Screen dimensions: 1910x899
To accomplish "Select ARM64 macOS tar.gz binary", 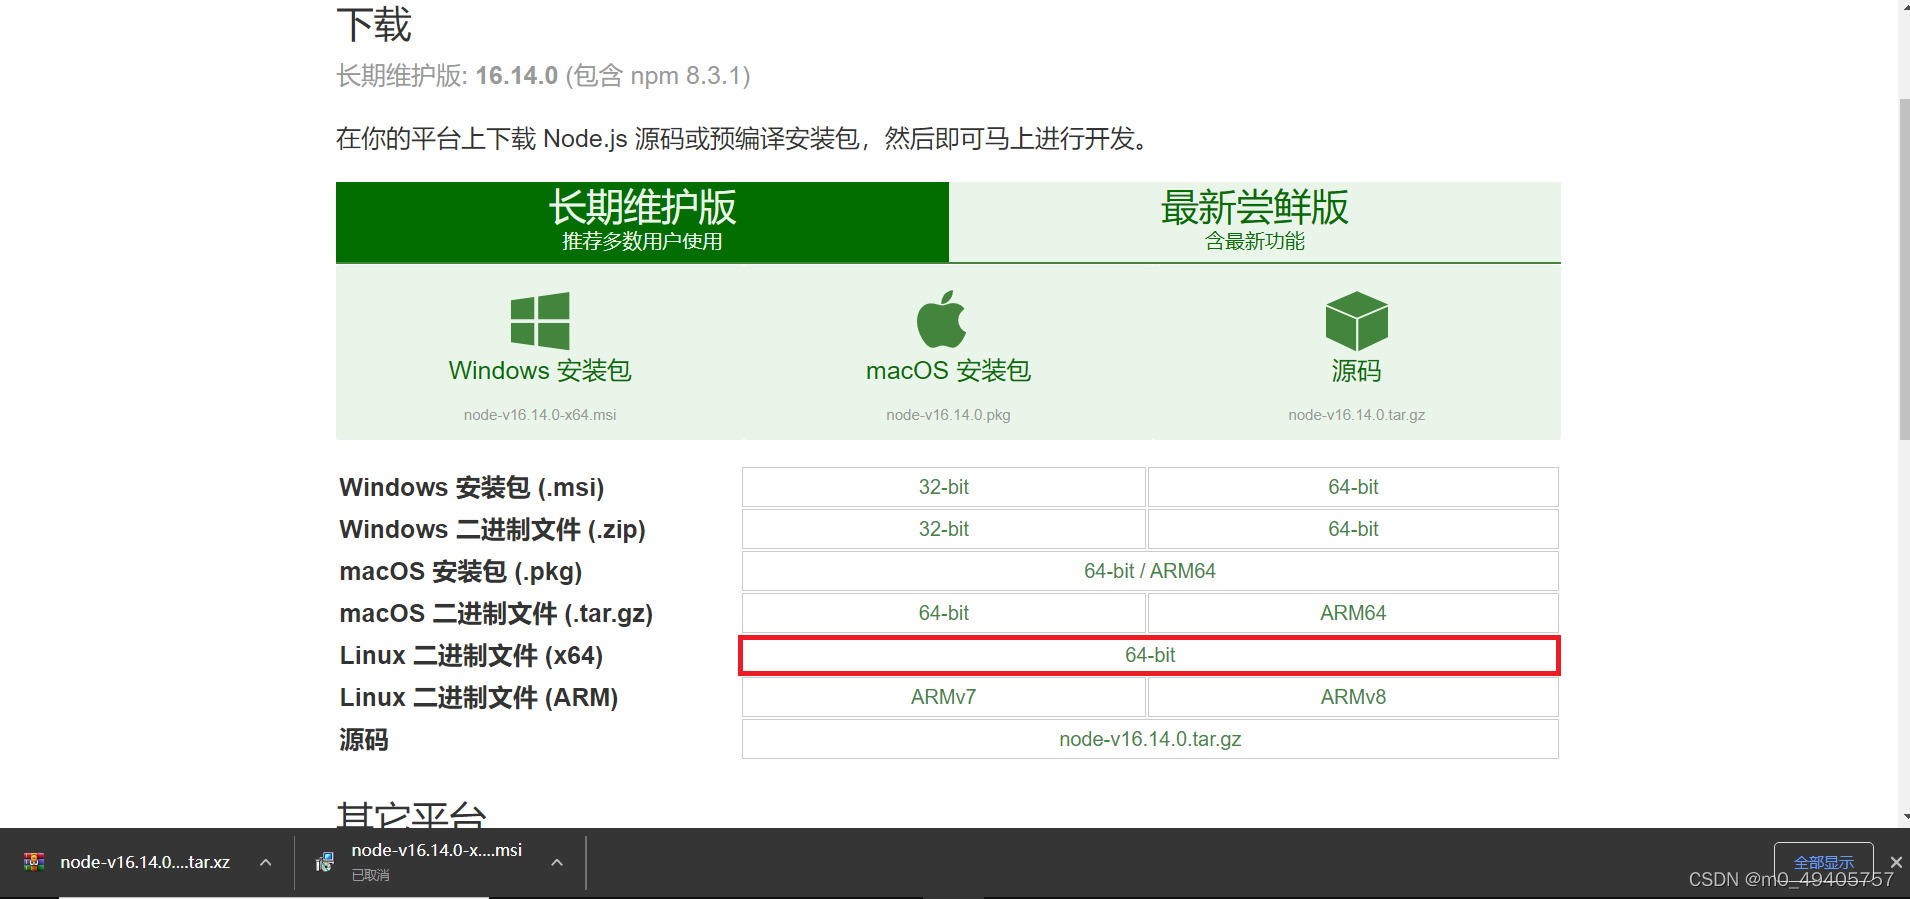I will pos(1353,613).
